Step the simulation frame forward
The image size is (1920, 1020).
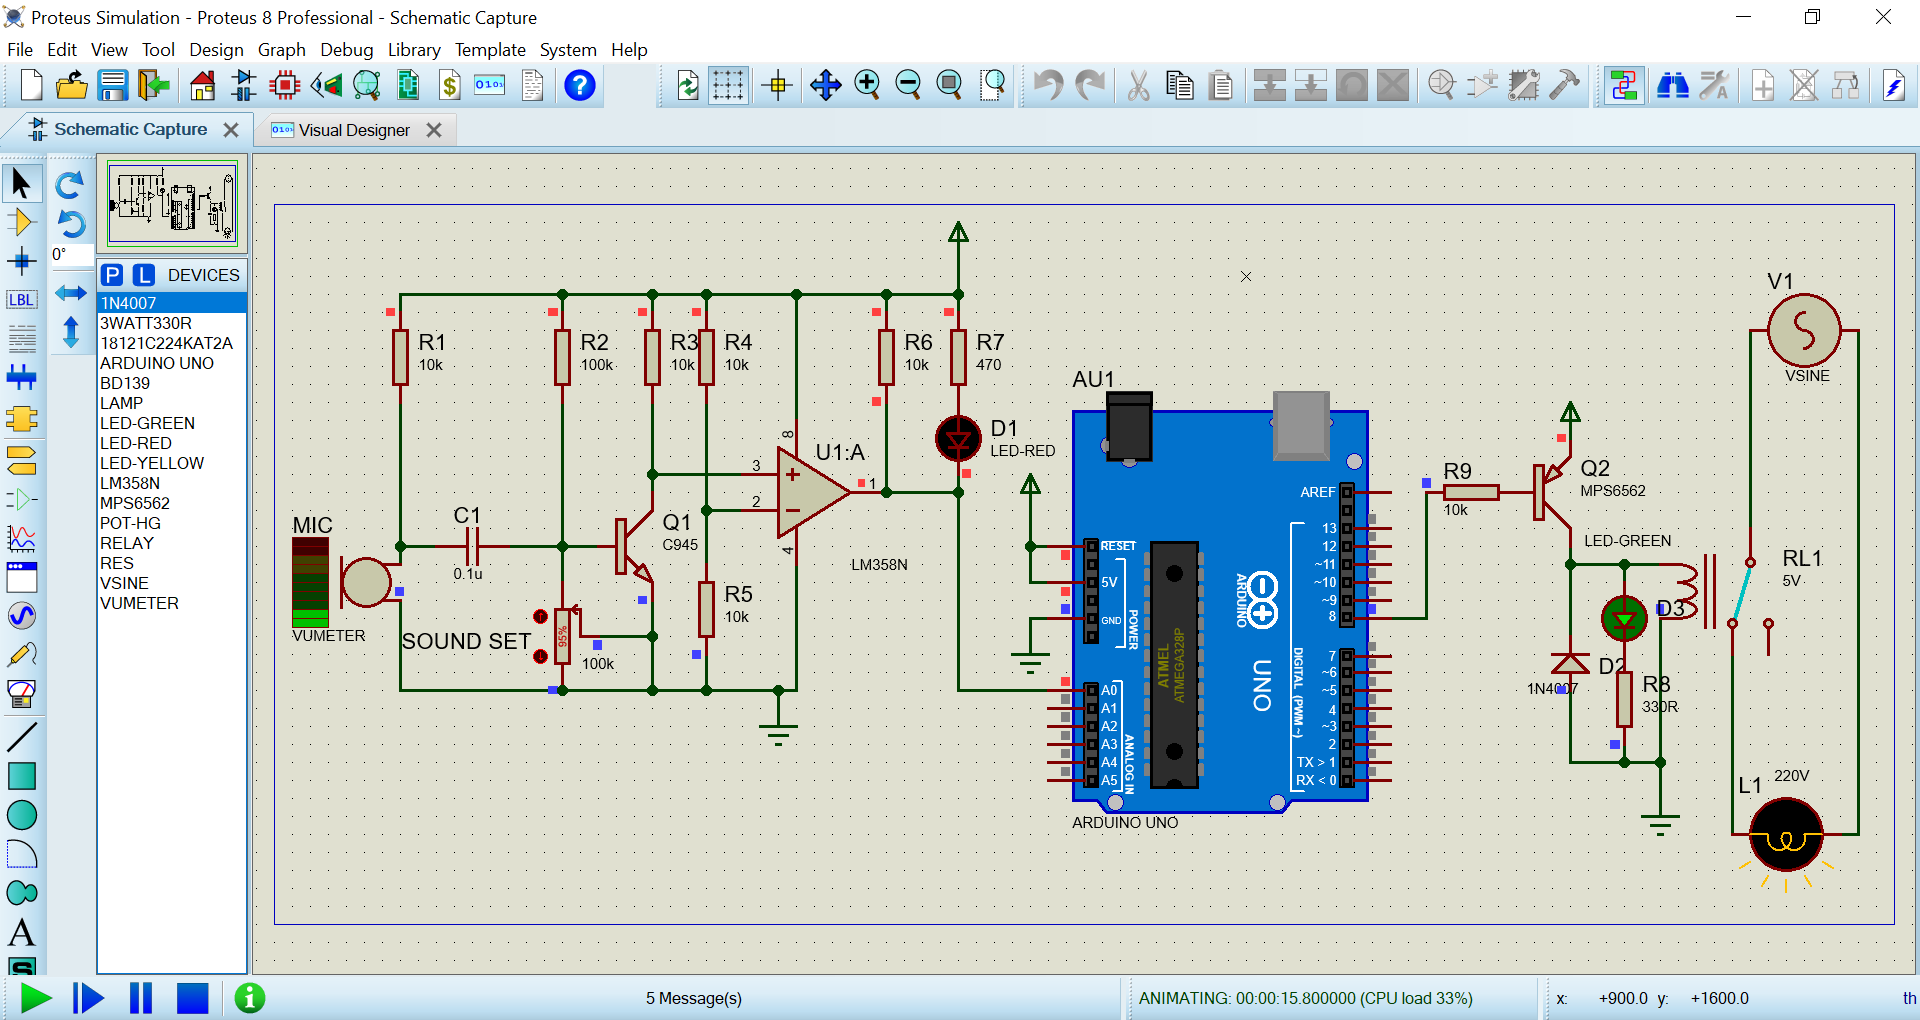coord(88,998)
